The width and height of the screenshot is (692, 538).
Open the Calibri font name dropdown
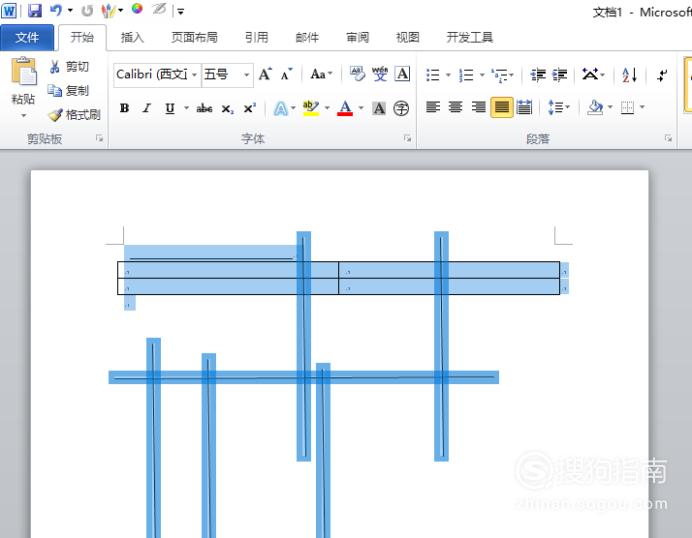click(194, 75)
